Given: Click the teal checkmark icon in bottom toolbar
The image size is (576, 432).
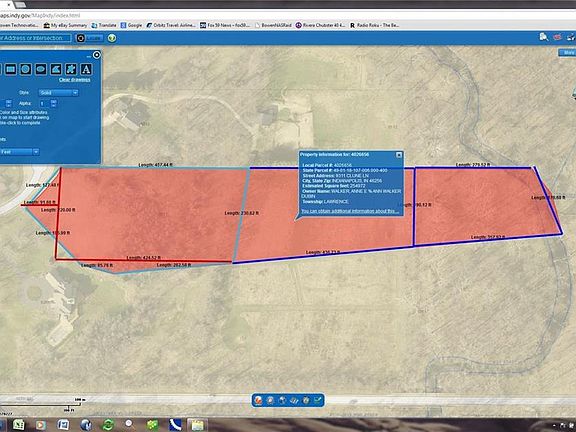Looking at the screenshot, I should pos(318,400).
